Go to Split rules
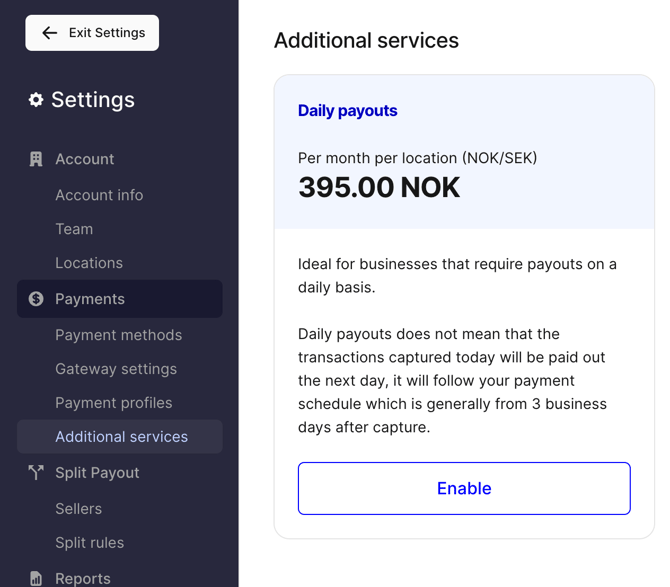The height and width of the screenshot is (587, 670). click(90, 543)
